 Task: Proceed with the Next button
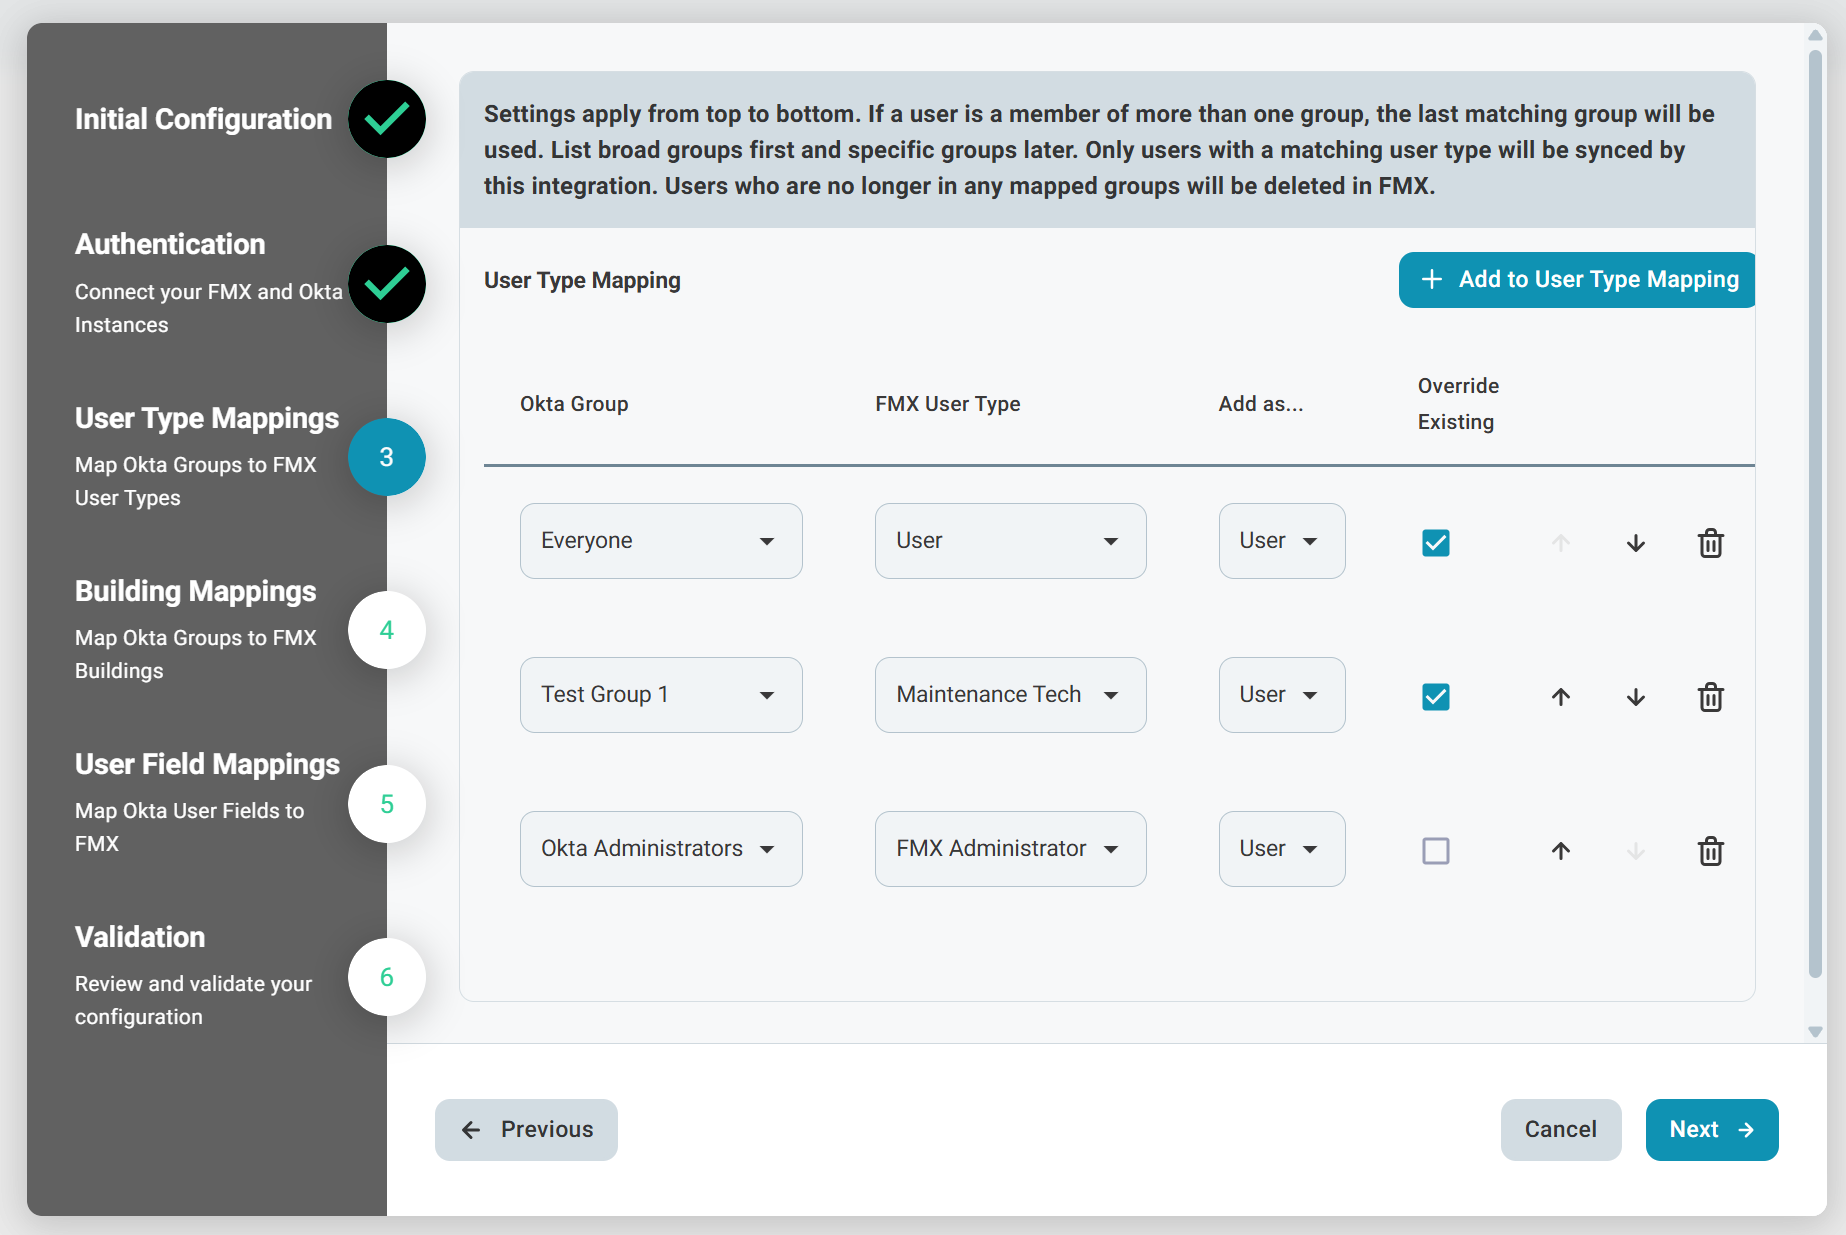[x=1711, y=1130]
